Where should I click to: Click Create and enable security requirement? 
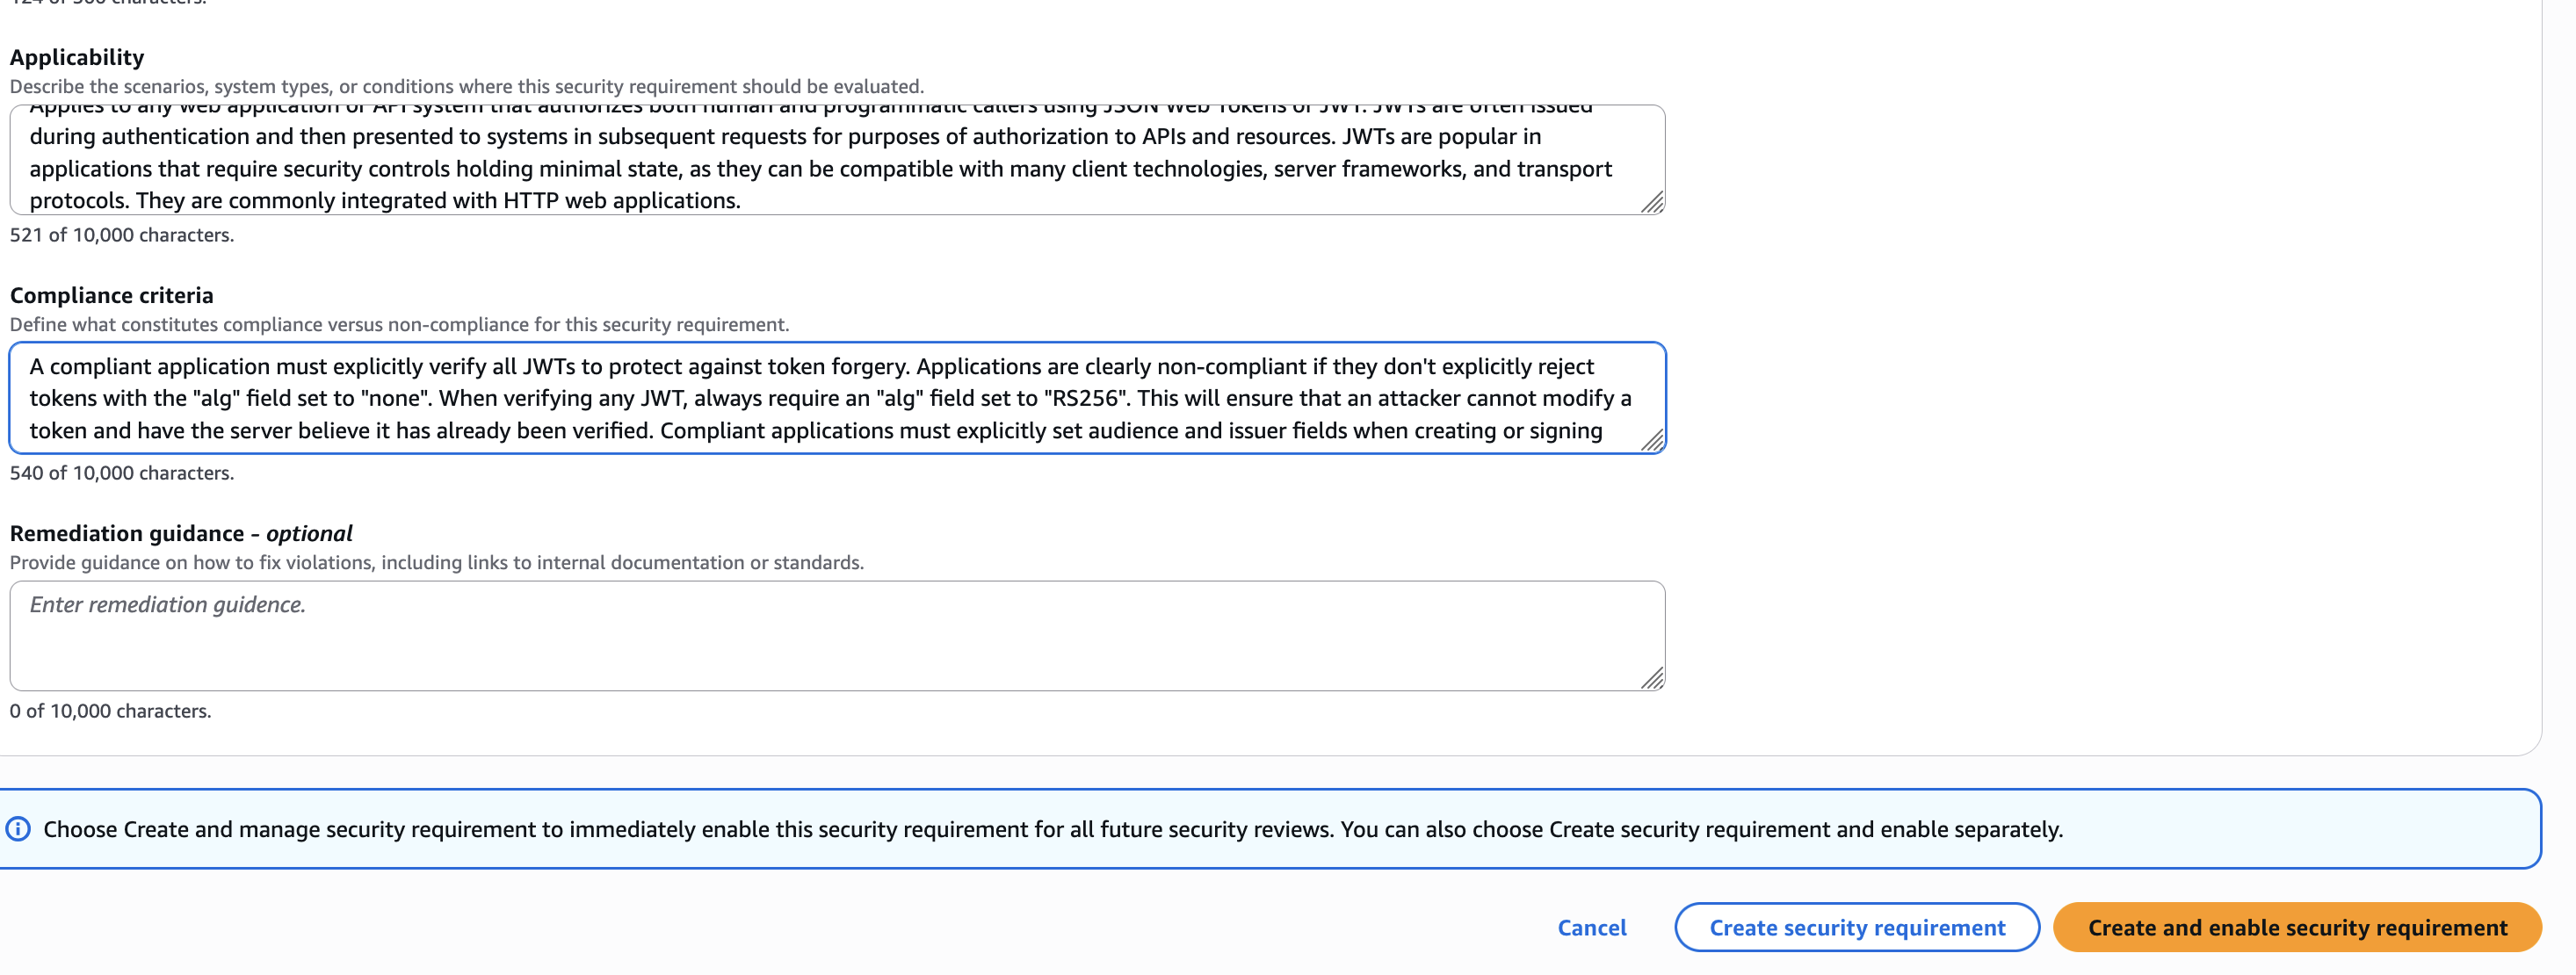click(2297, 927)
